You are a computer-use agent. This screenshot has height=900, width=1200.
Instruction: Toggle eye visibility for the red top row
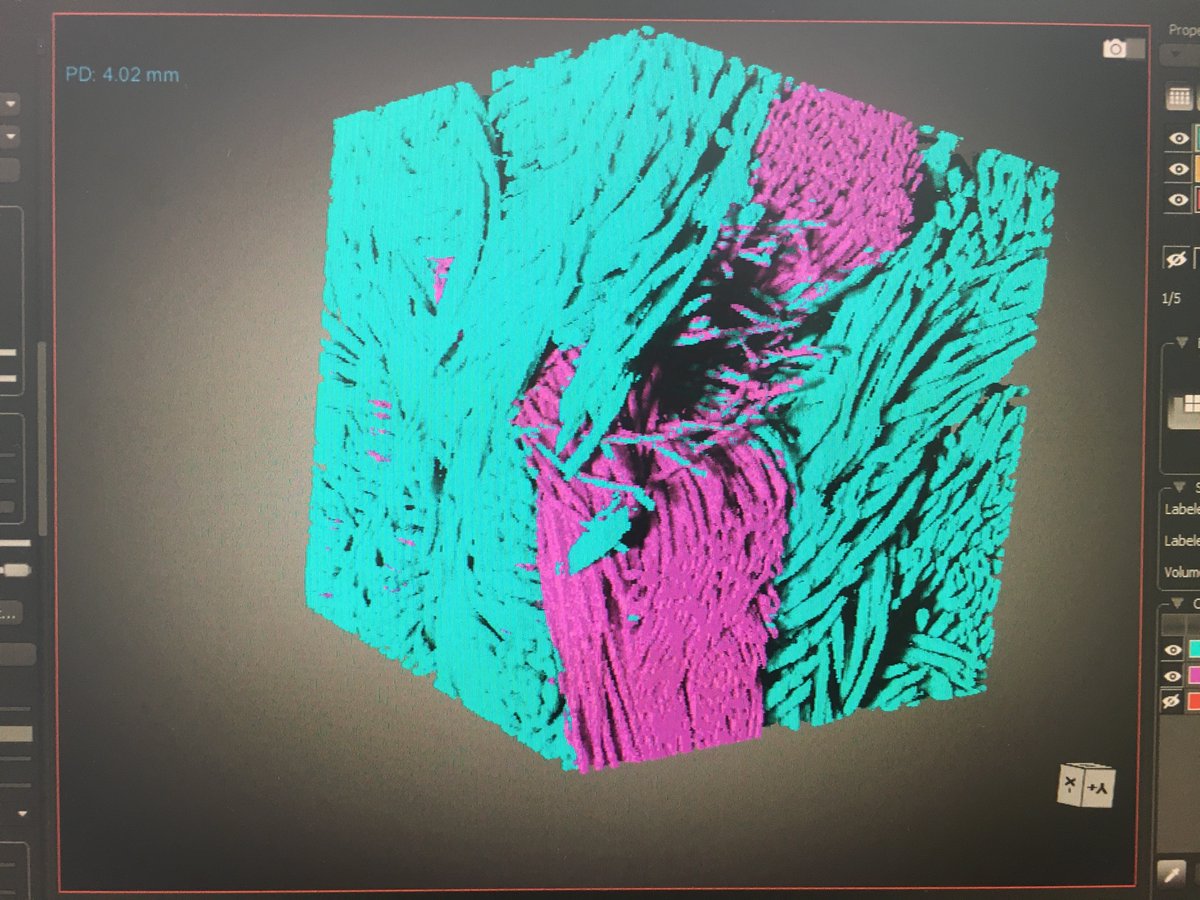[x=1179, y=200]
